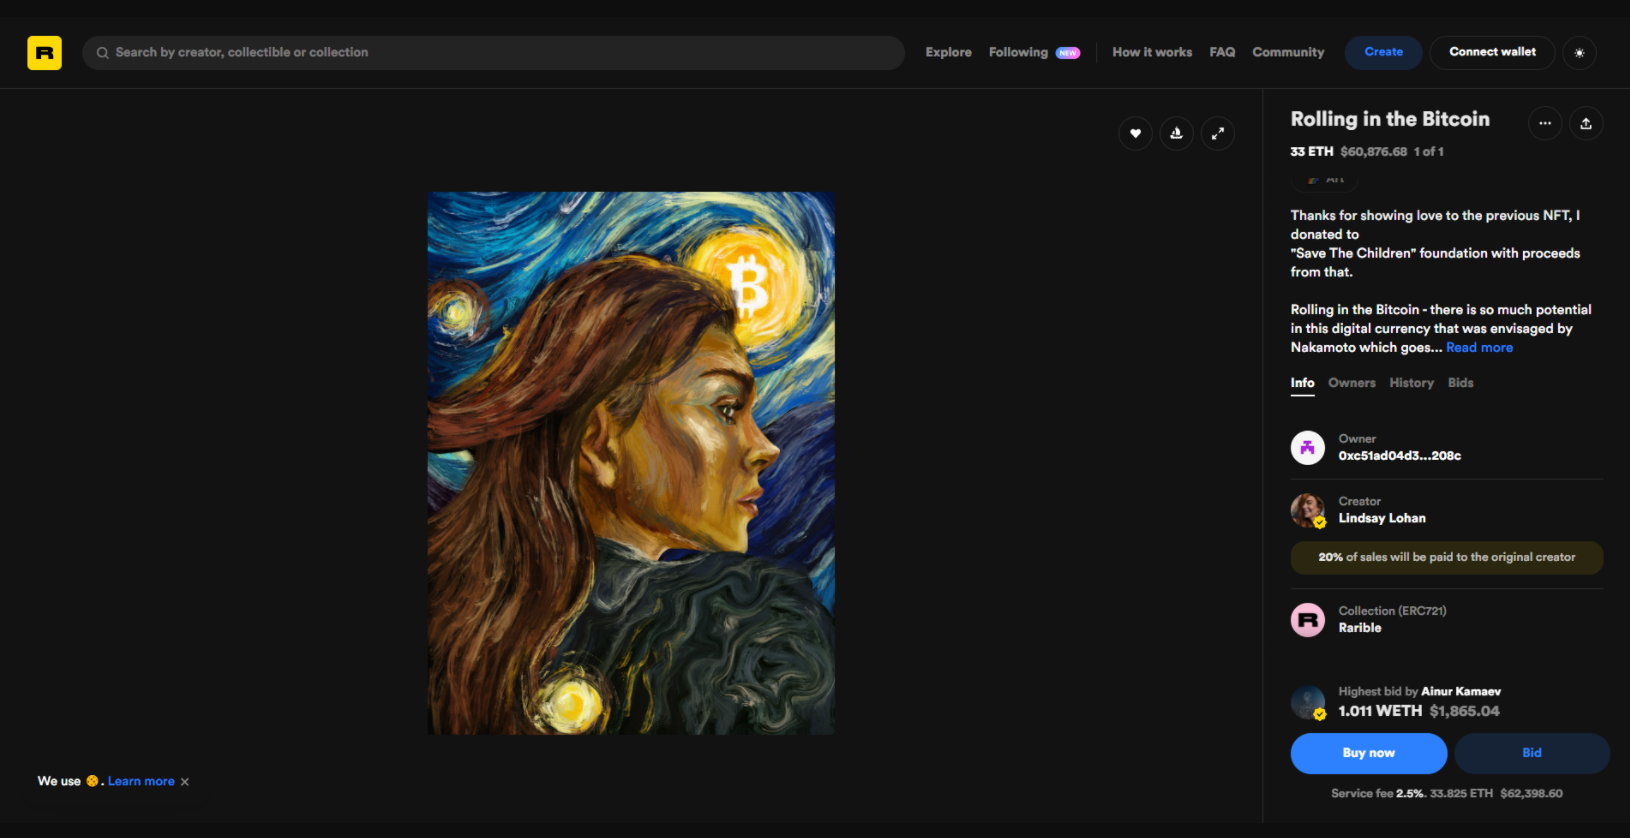Expand description with Read more
This screenshot has width=1630, height=838.
pos(1479,347)
